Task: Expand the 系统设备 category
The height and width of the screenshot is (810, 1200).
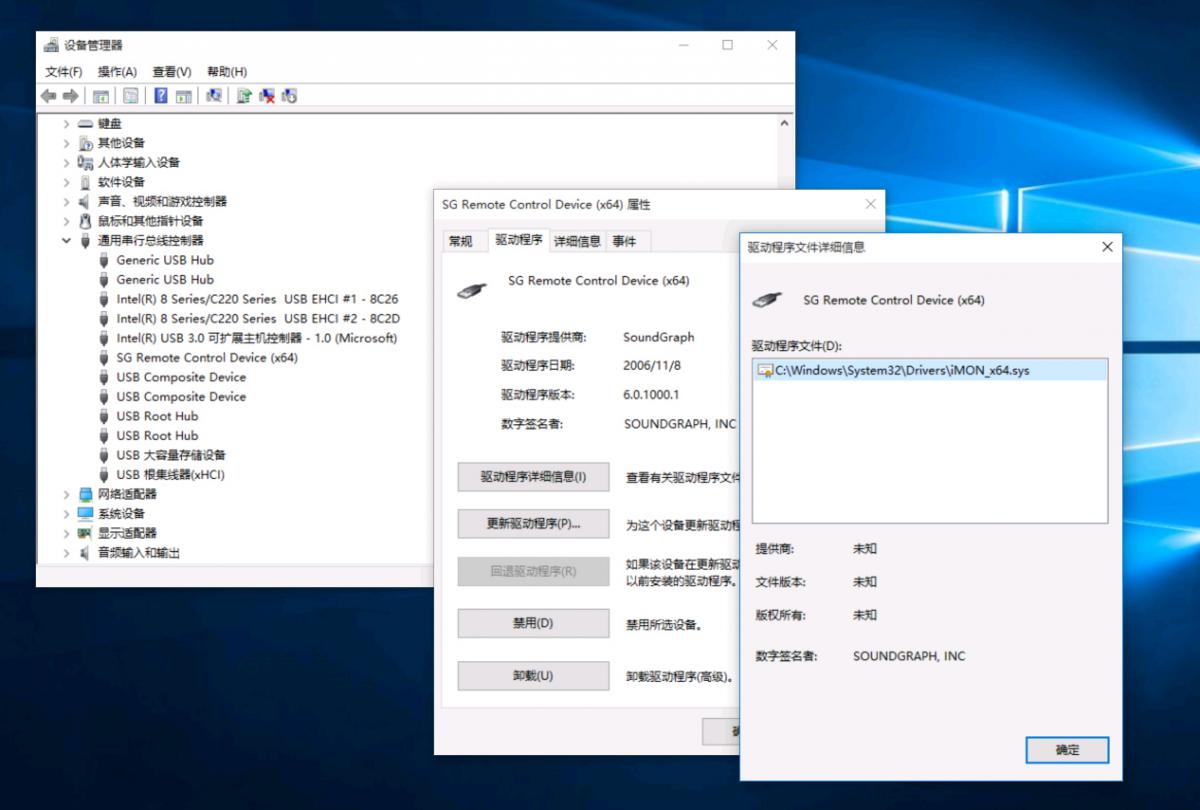Action: click(66, 513)
